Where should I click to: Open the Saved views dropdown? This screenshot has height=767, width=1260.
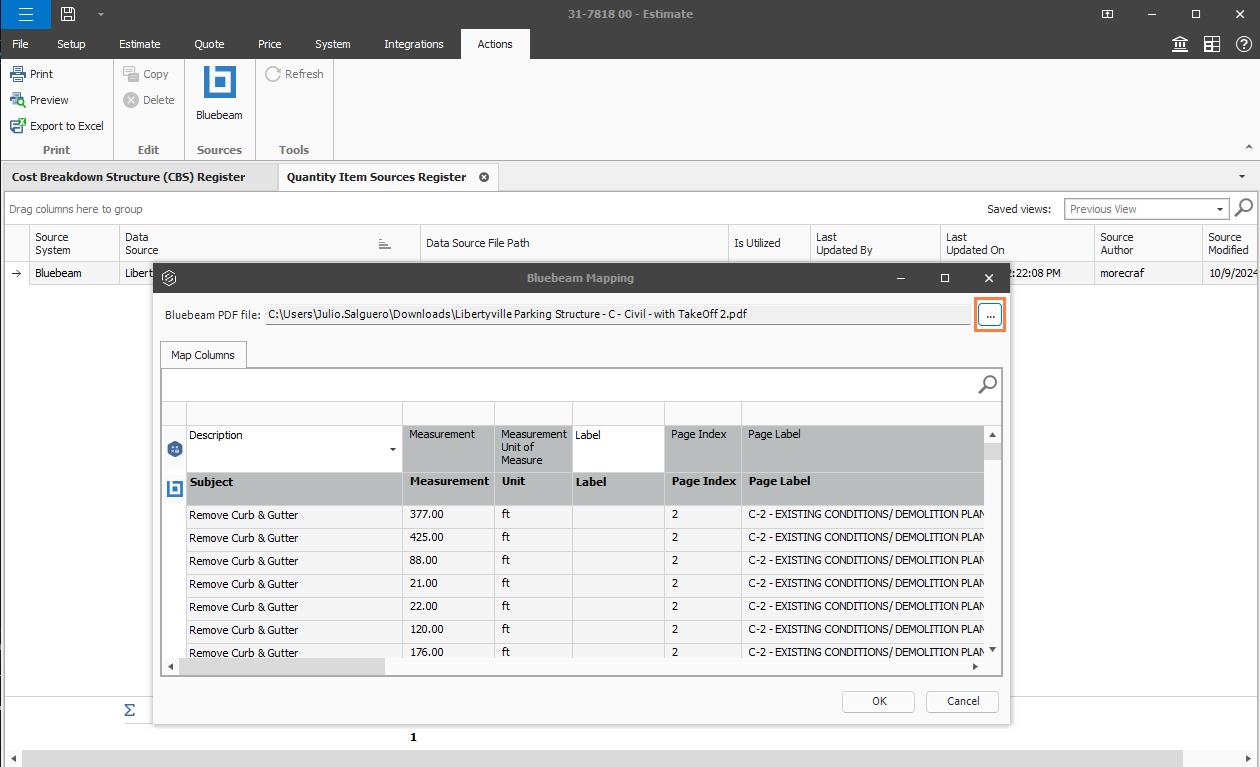point(1220,209)
